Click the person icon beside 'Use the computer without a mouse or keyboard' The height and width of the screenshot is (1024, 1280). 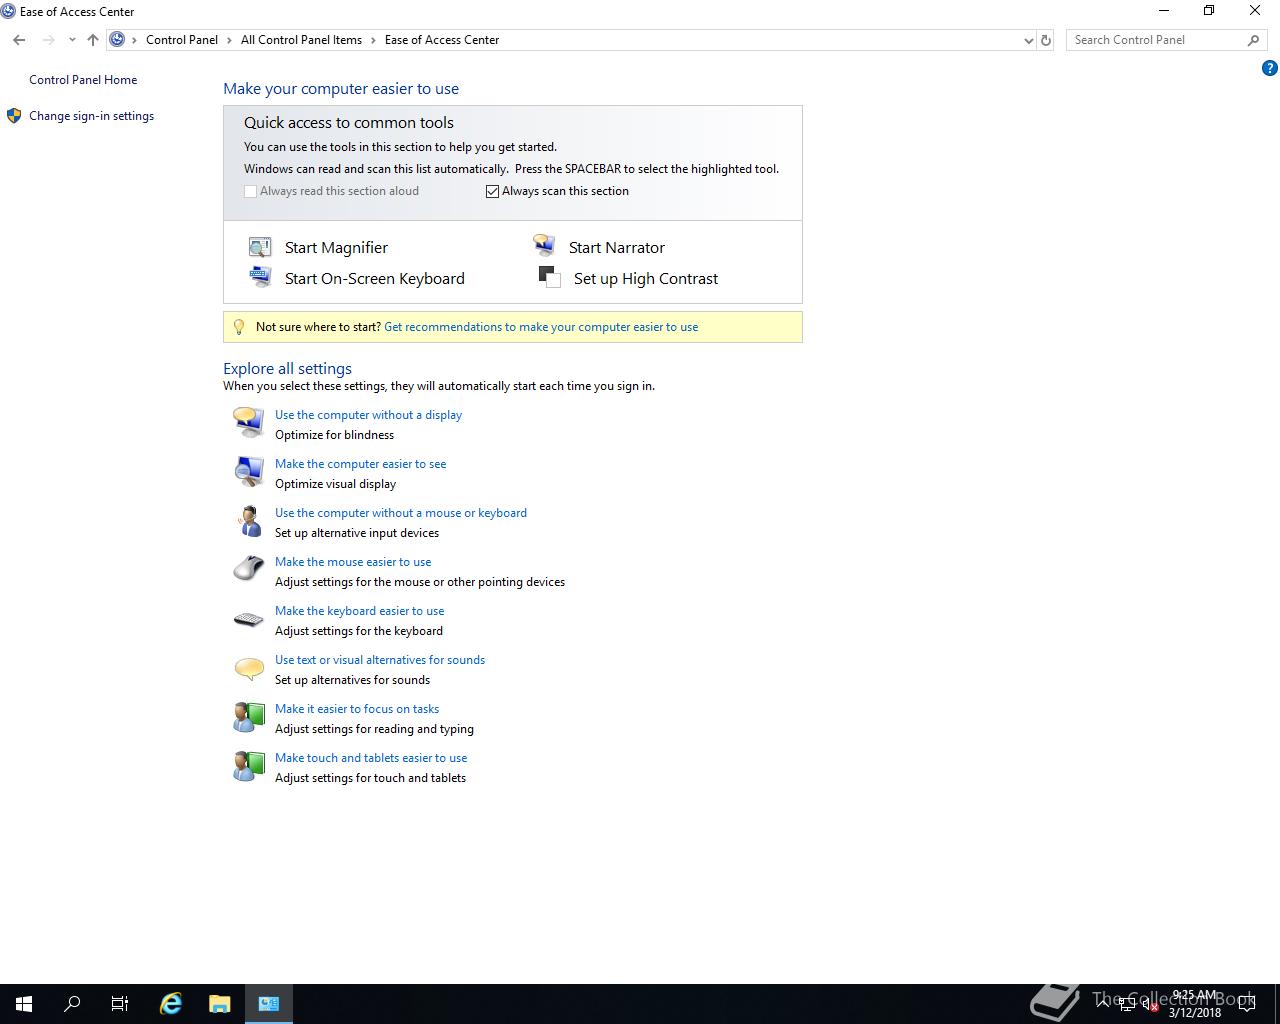click(x=248, y=520)
